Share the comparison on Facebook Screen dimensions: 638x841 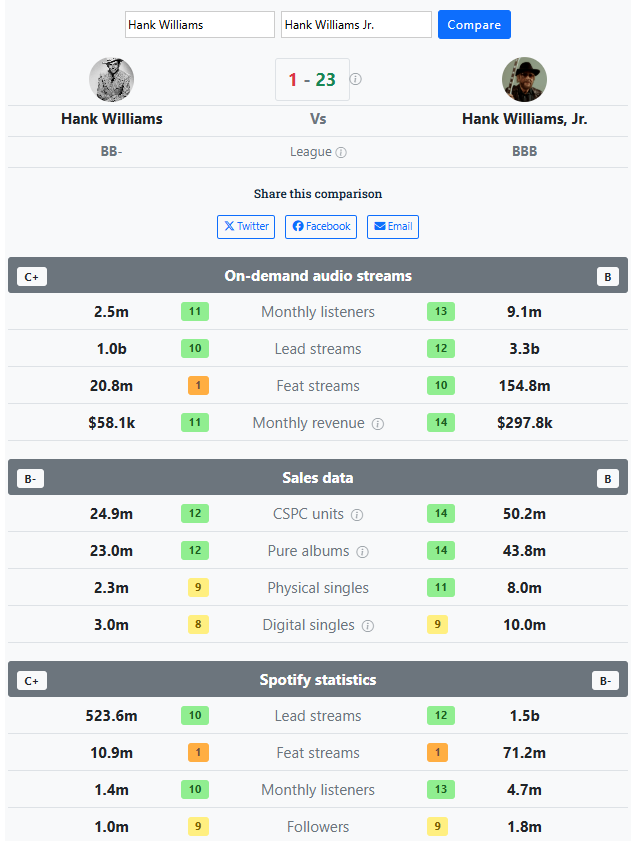point(321,226)
